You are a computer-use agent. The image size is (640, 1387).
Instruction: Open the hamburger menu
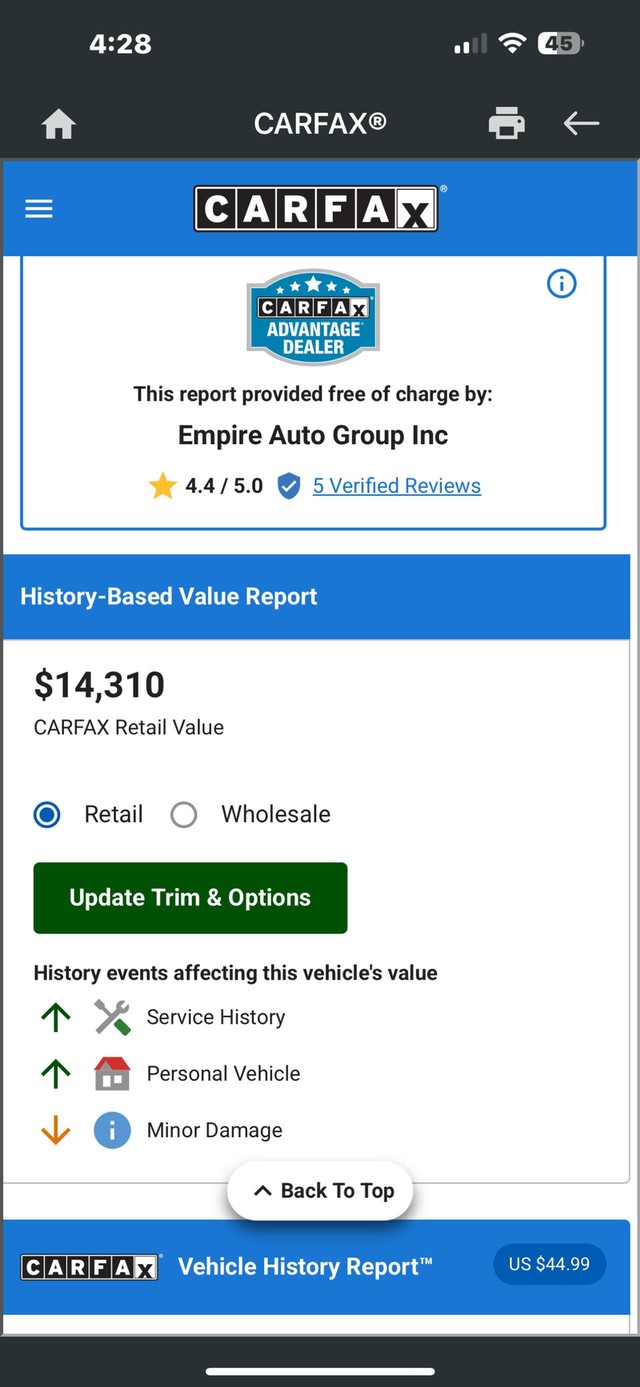tap(39, 208)
